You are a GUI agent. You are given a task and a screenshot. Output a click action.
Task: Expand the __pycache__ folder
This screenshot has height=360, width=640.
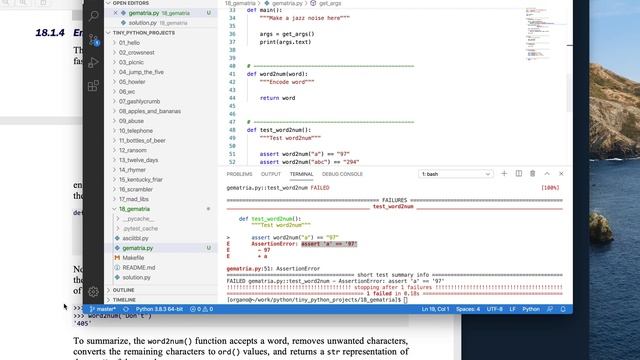point(161,219)
